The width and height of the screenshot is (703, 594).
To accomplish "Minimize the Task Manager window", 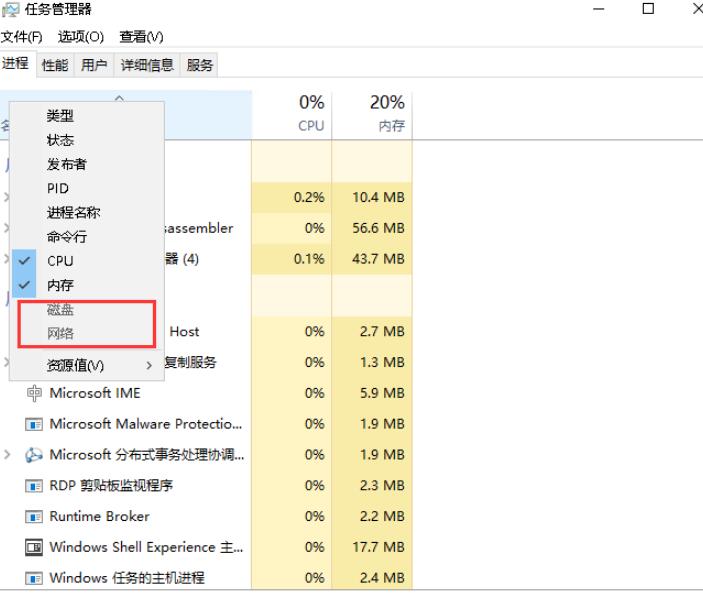I will (599, 9).
